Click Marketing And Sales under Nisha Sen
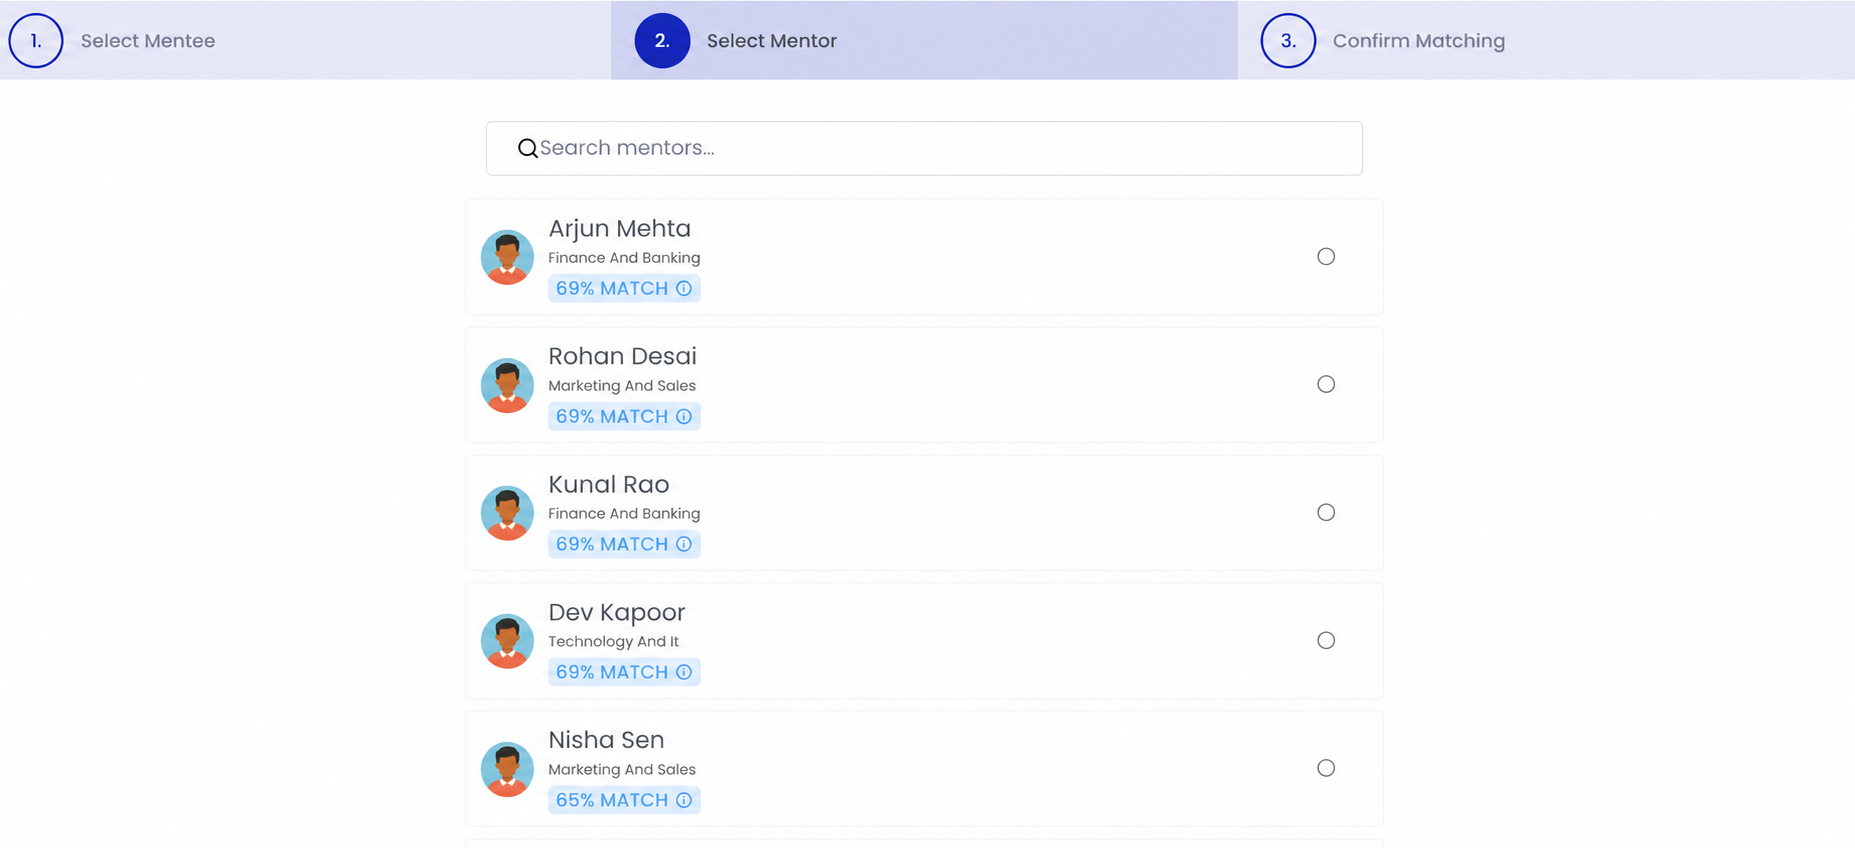The width and height of the screenshot is (1855, 848). pyautogui.click(x=622, y=770)
